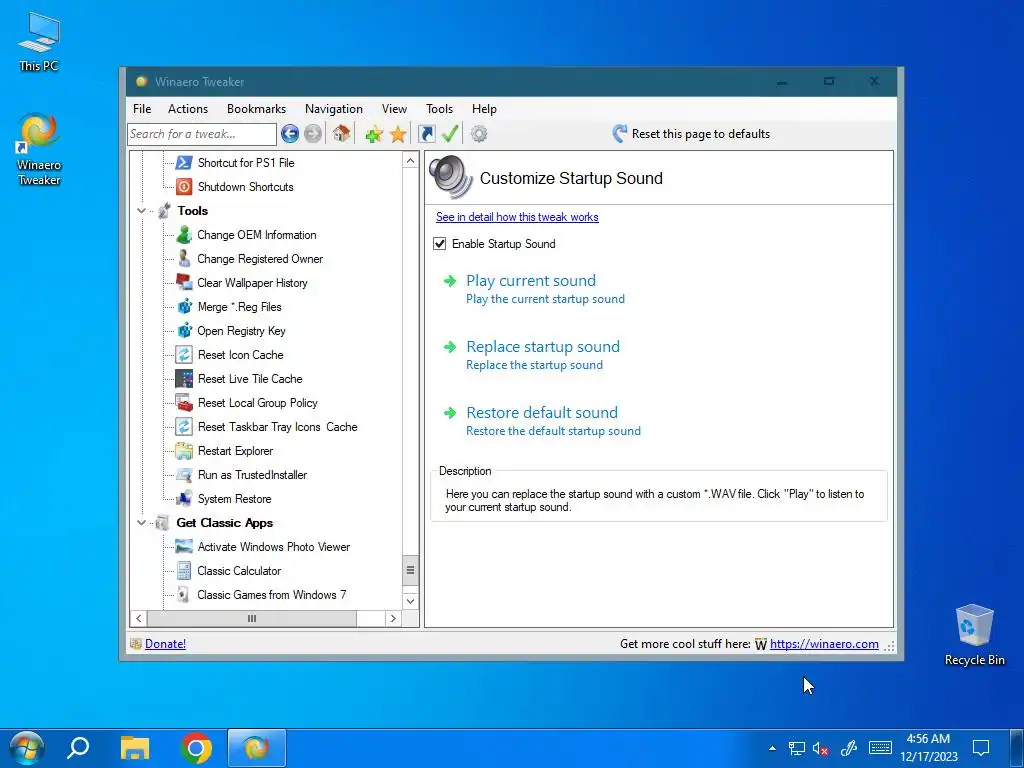The height and width of the screenshot is (768, 1024).
Task: Add bookmark with green plus star icon
Action: [x=374, y=135]
